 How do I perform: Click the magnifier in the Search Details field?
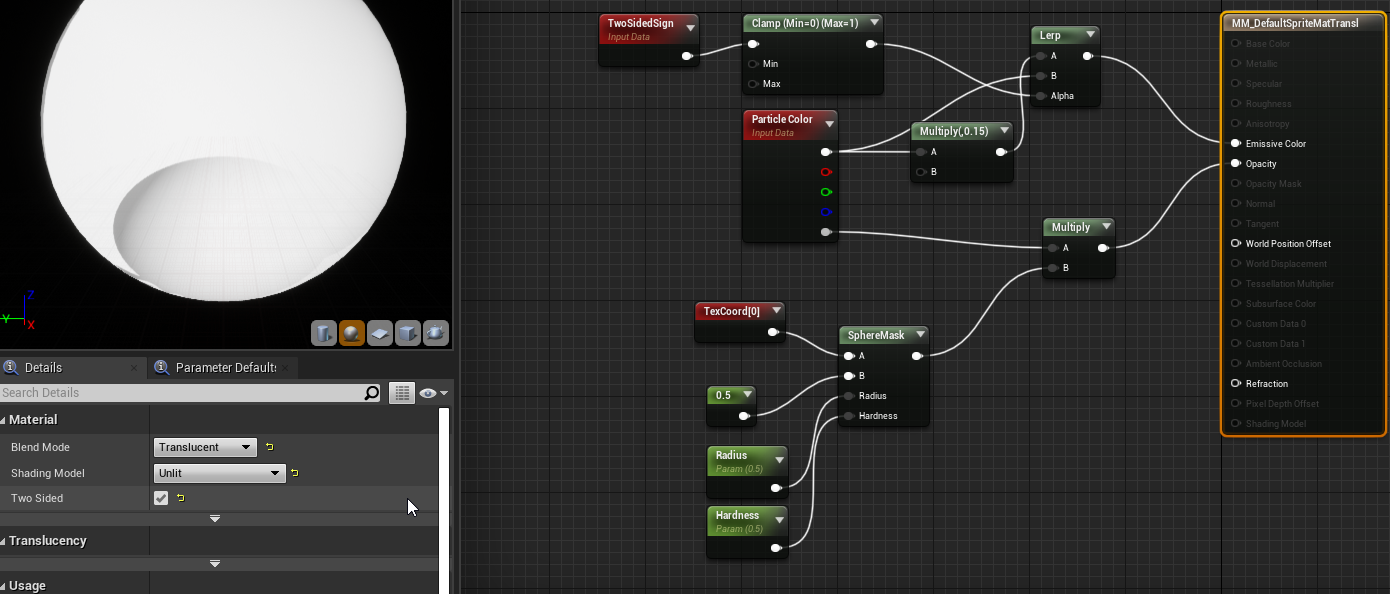371,392
